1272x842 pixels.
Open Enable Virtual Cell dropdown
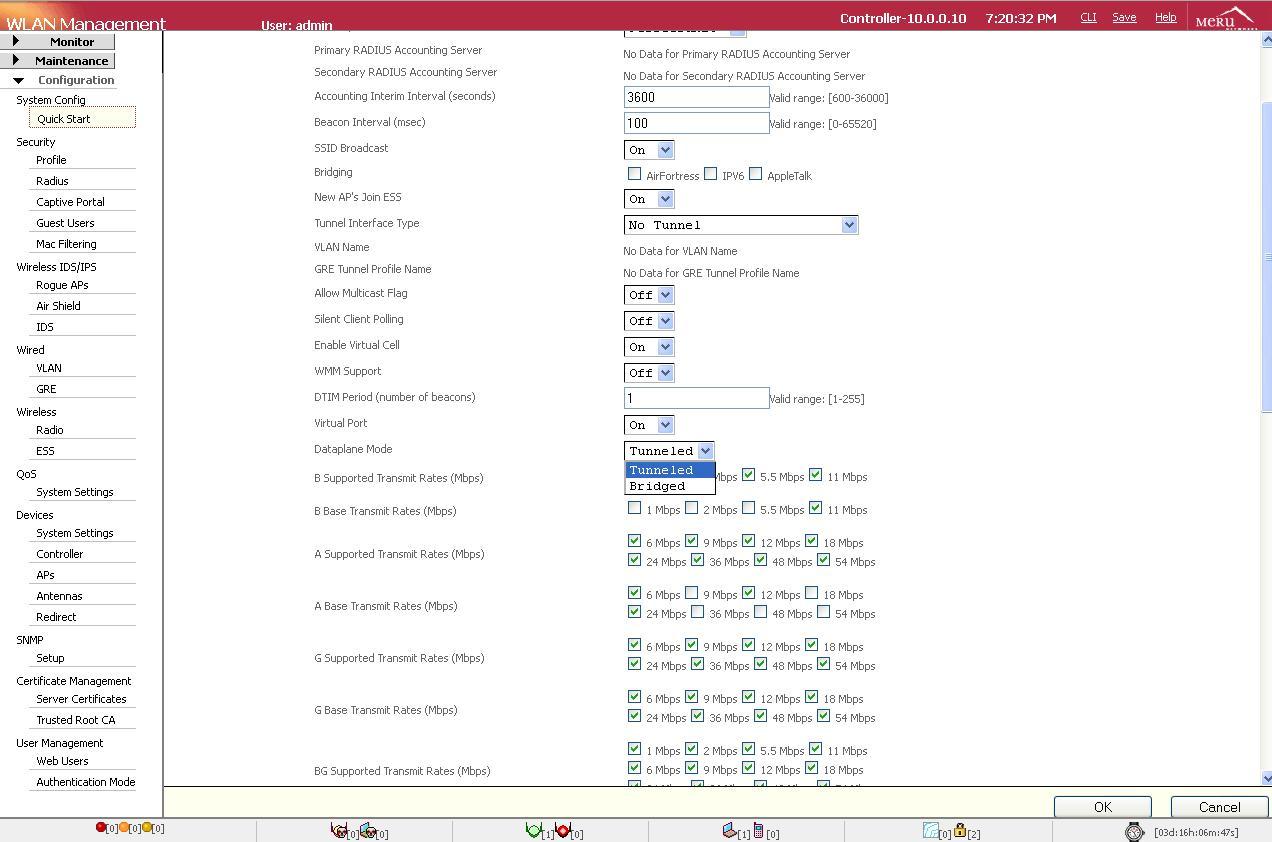[649, 347]
